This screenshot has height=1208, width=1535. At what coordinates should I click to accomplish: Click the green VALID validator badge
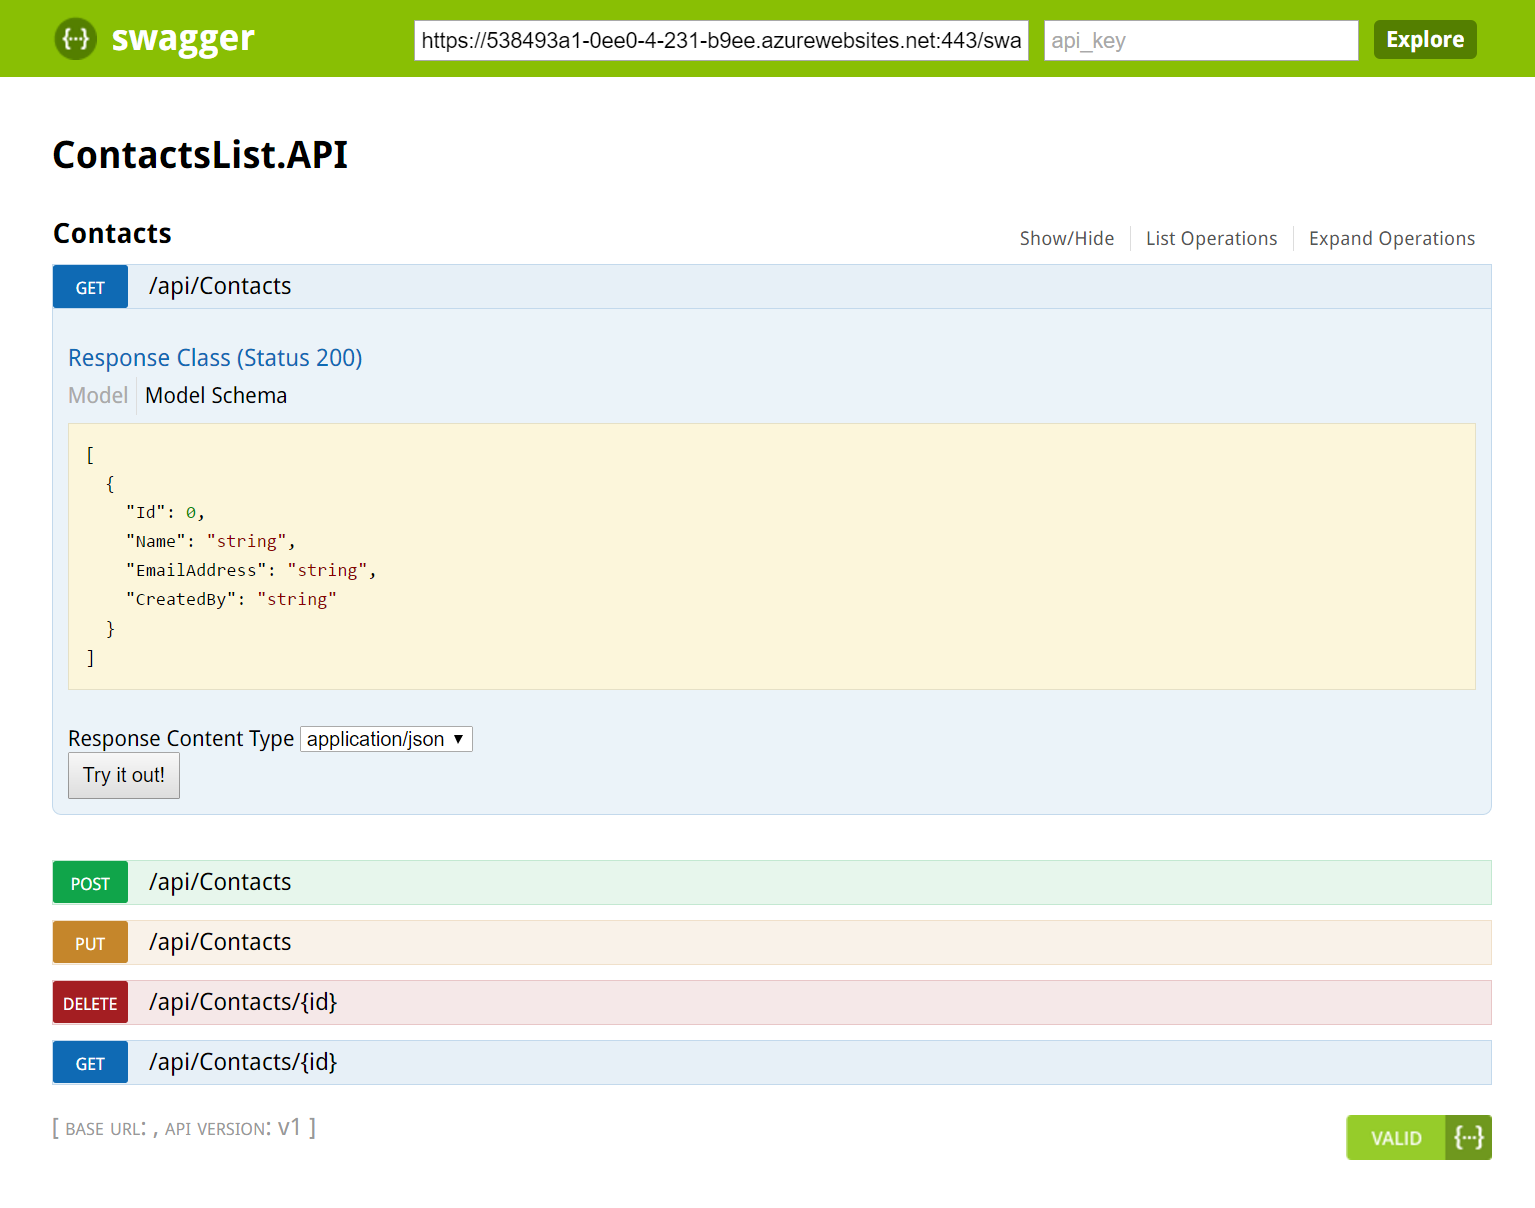pos(1396,1138)
